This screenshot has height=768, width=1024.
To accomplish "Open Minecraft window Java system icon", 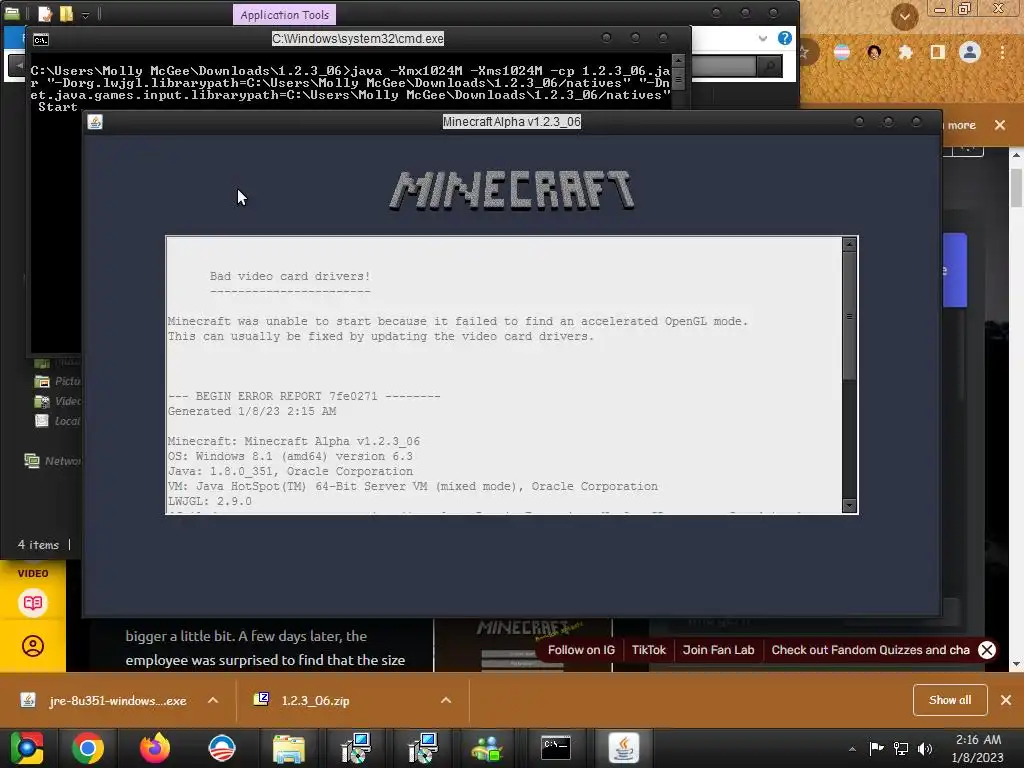I will point(95,122).
